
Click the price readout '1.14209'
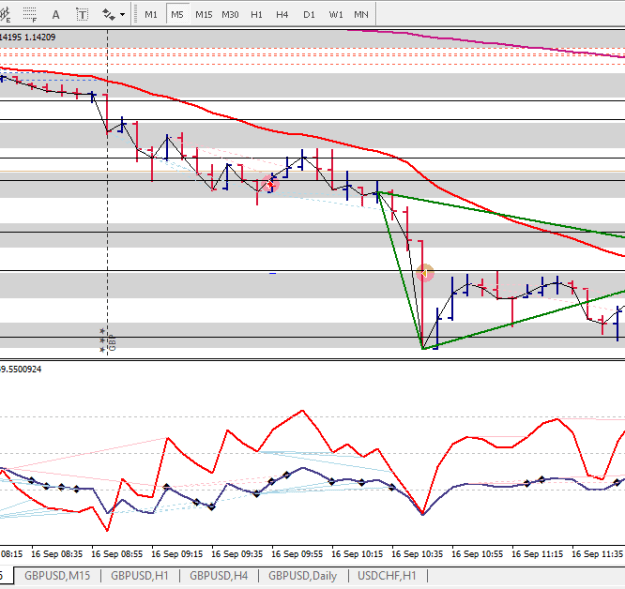[40, 37]
